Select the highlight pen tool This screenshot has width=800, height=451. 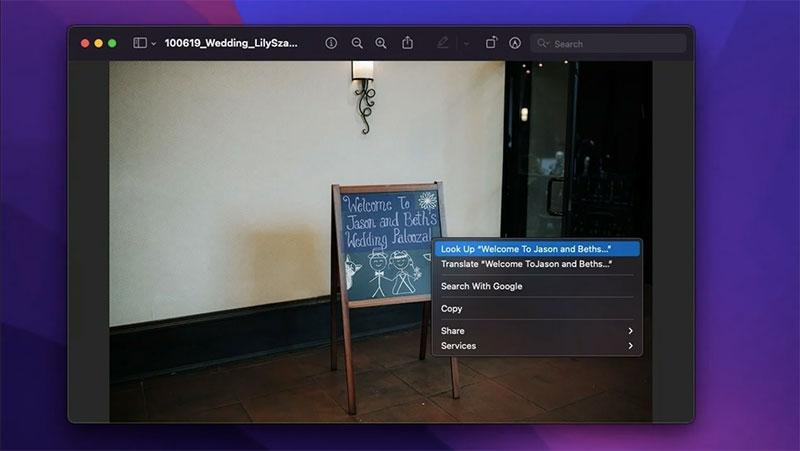(x=442, y=43)
